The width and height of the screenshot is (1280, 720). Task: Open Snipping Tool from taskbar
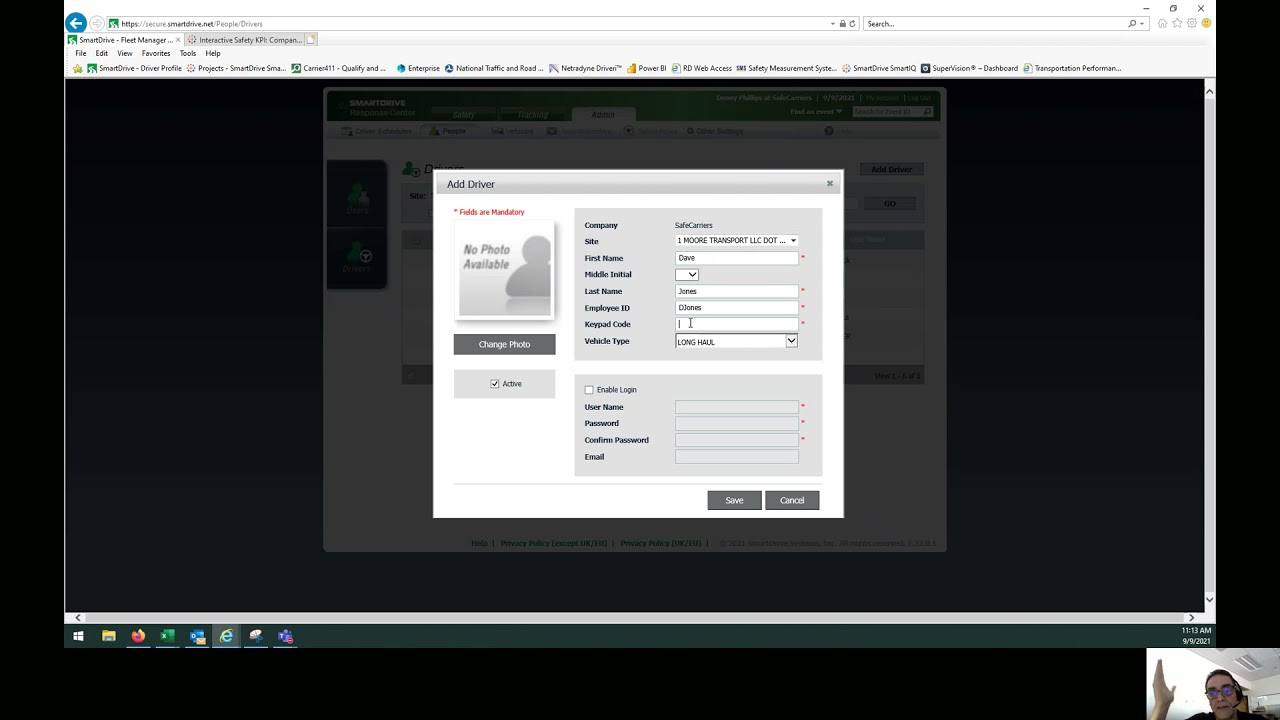pos(256,636)
